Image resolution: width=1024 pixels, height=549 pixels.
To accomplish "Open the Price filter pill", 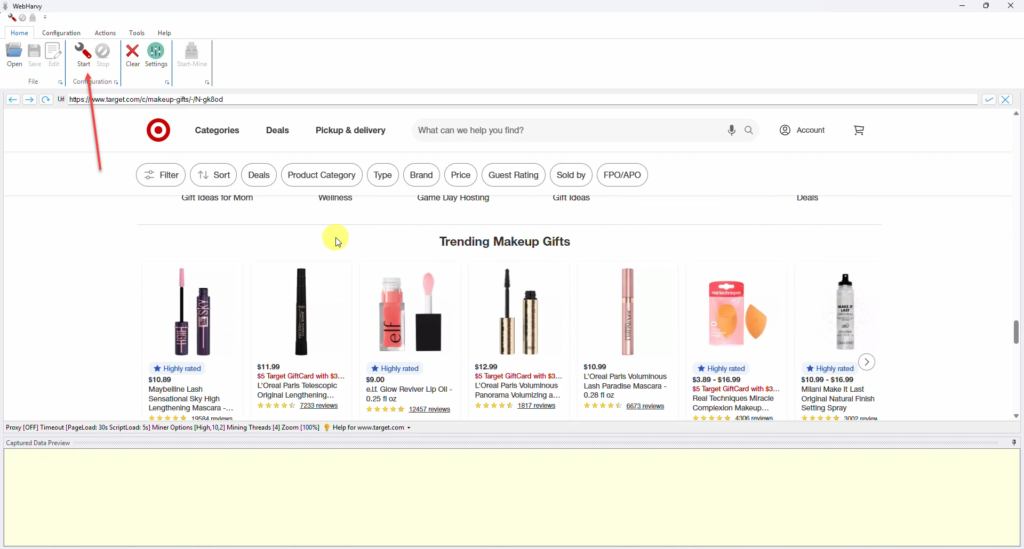I will (460, 175).
